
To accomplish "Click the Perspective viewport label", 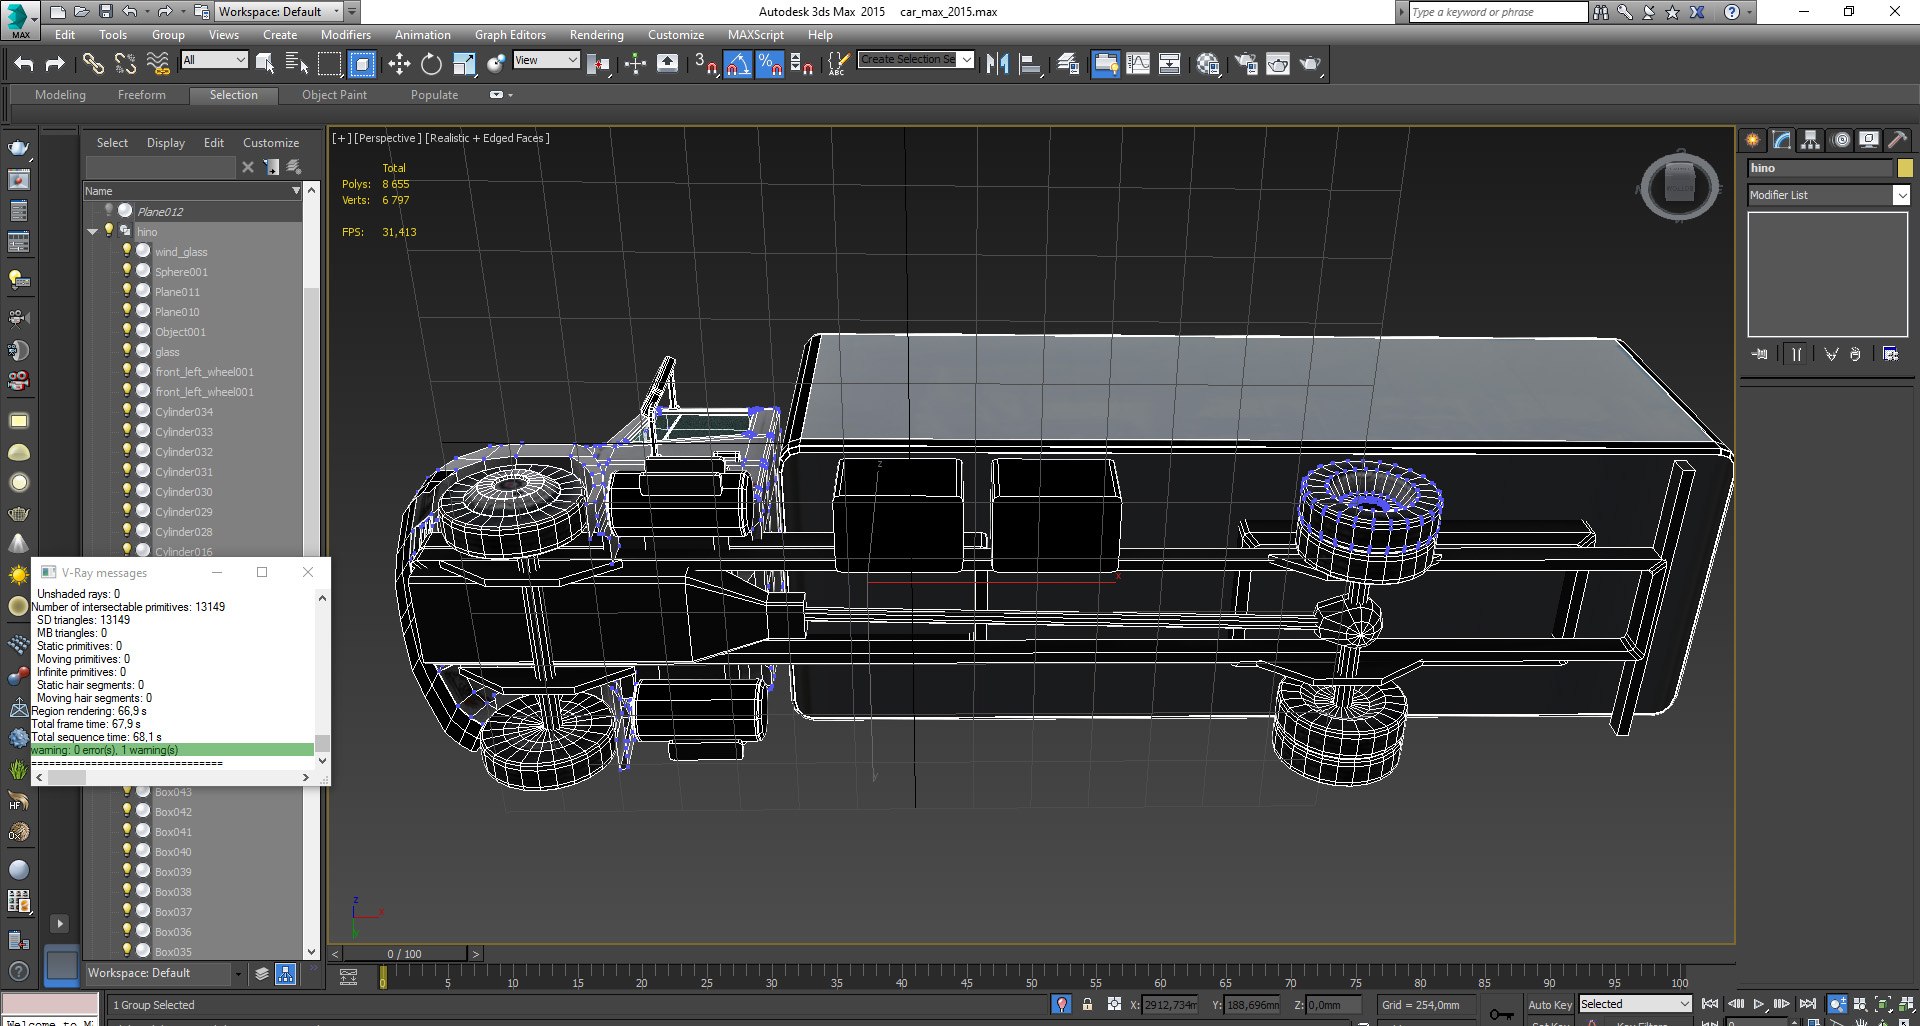I will (387, 138).
